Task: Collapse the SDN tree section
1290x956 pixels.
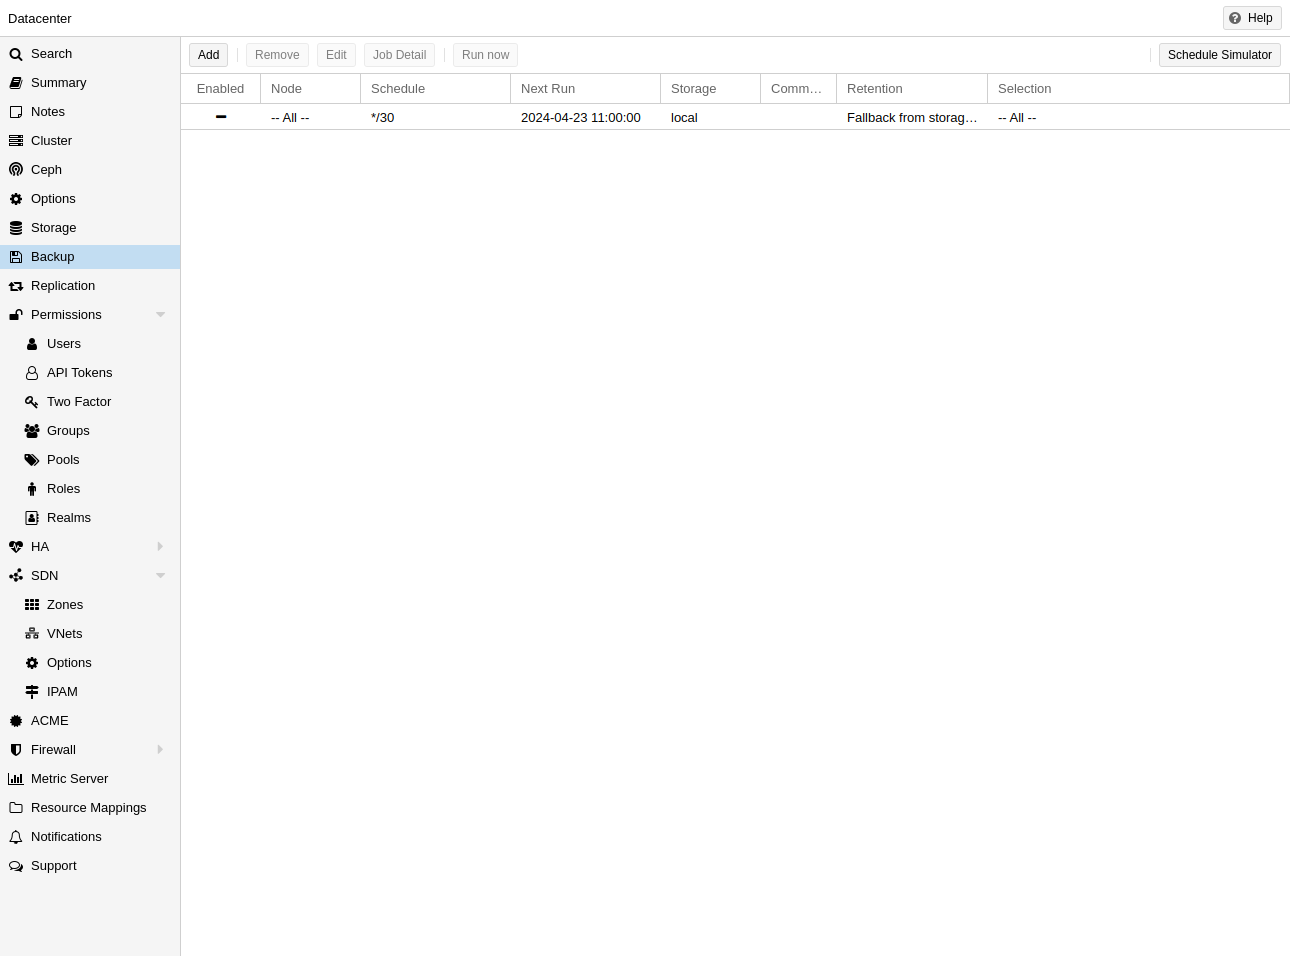Action: [160, 576]
